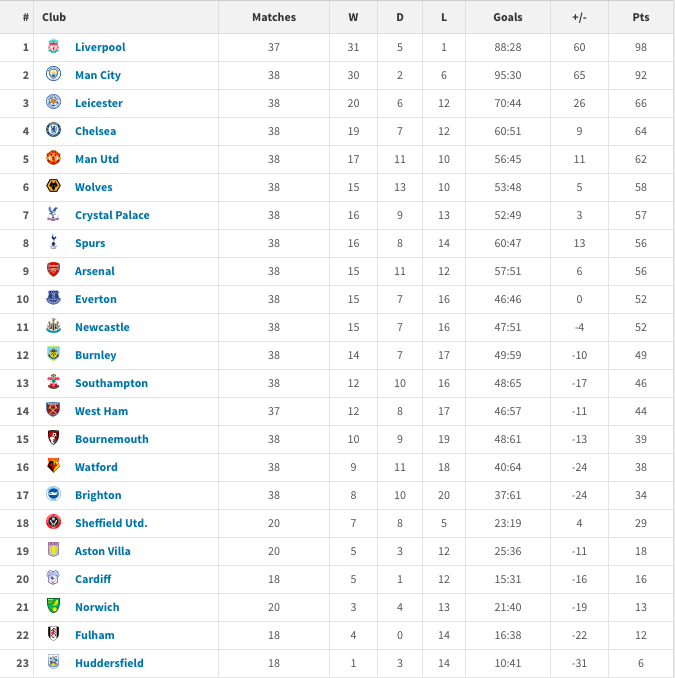Select the Huddersfield club name

[109, 663]
